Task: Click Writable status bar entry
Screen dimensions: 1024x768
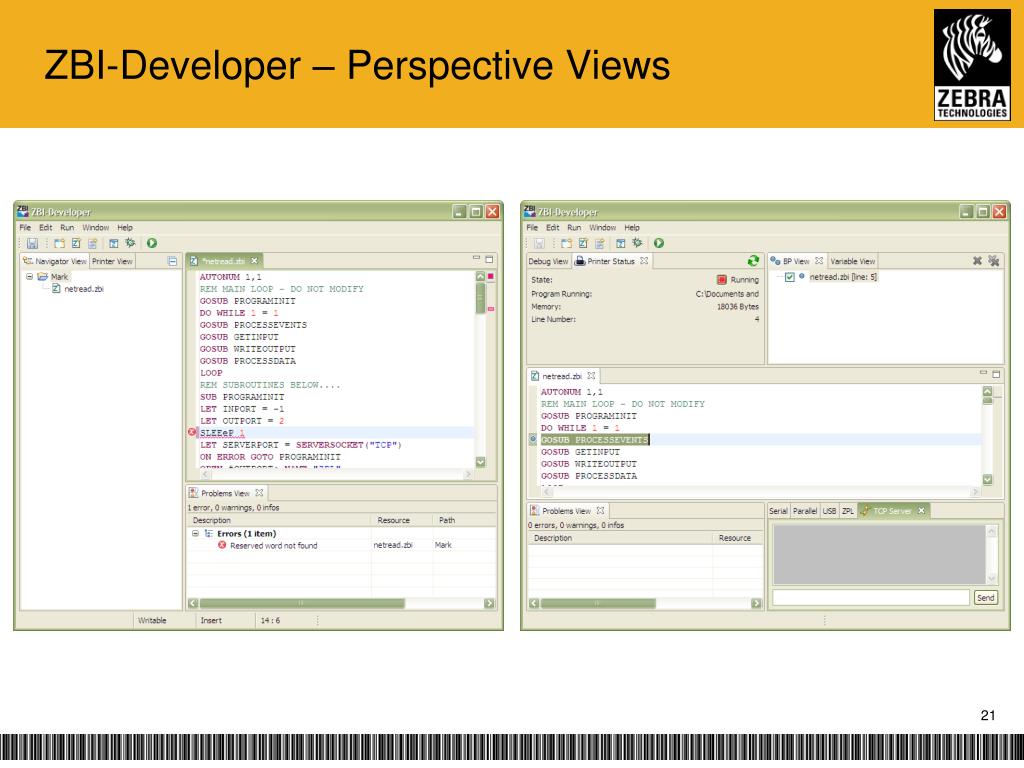Action: click(x=152, y=620)
